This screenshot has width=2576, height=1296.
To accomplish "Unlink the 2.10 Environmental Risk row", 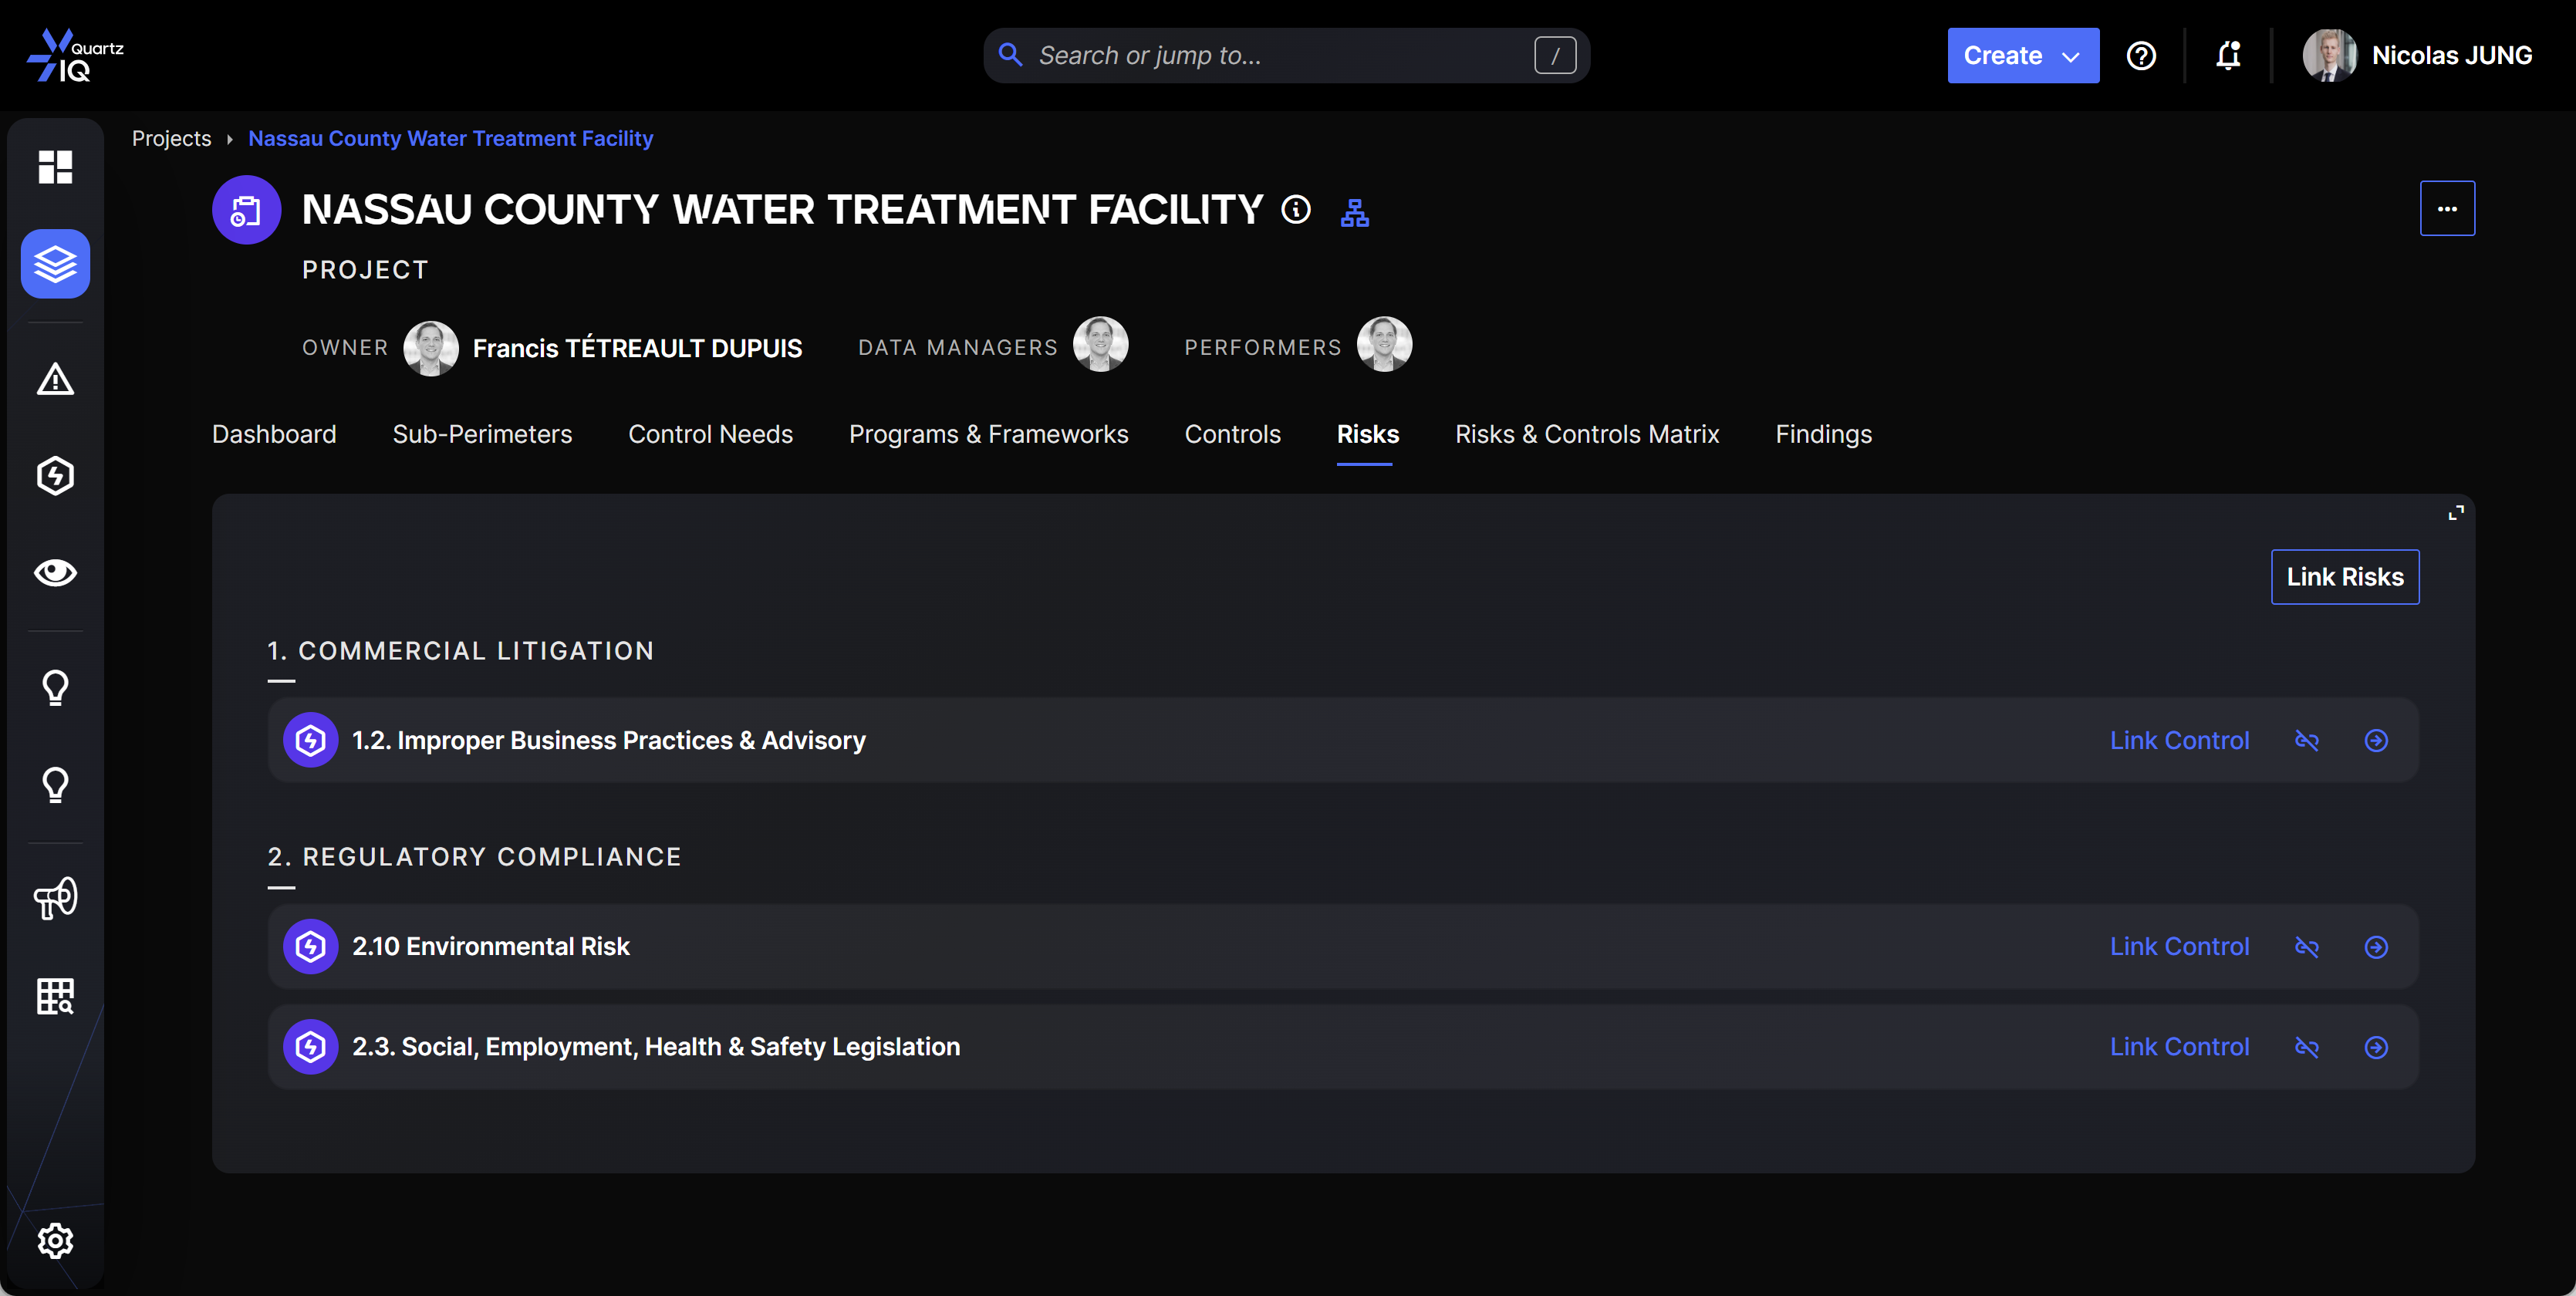I will pyautogui.click(x=2306, y=946).
